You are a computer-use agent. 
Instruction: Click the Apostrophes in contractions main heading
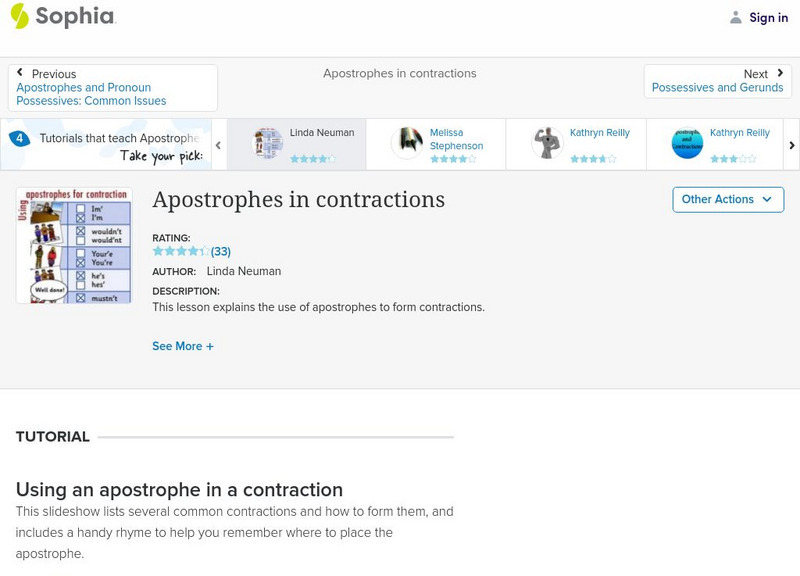[298, 200]
